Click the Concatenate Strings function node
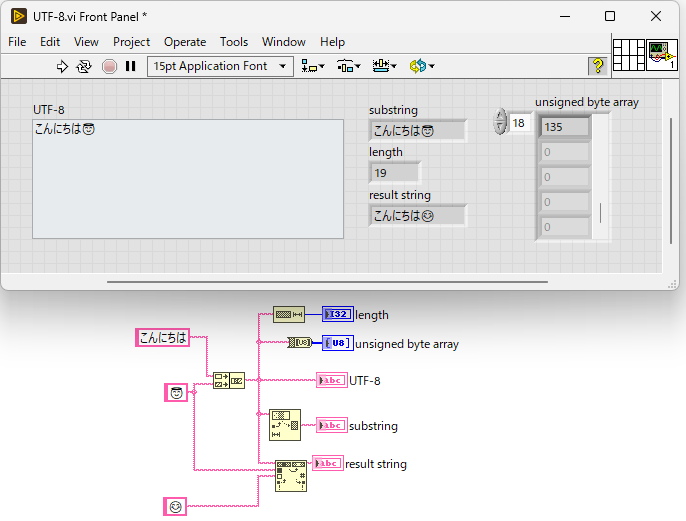686x521 pixels. point(229,380)
